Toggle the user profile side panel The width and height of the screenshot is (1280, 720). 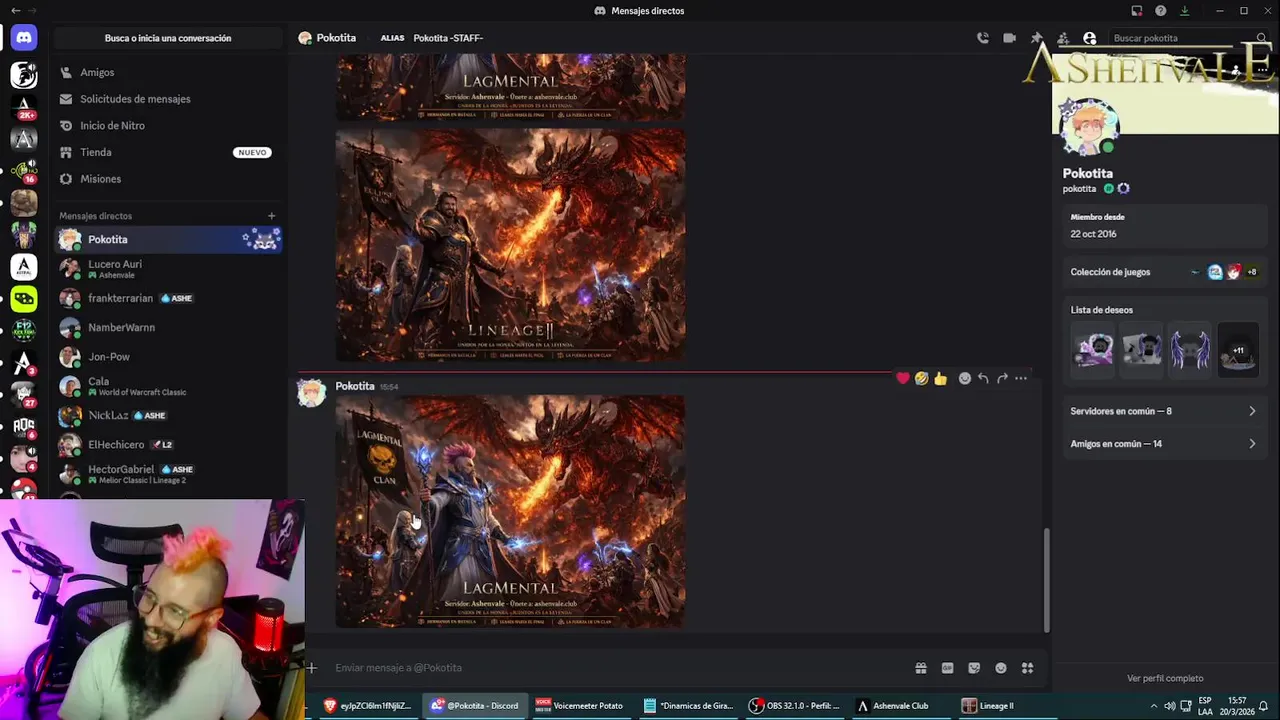(1090, 38)
